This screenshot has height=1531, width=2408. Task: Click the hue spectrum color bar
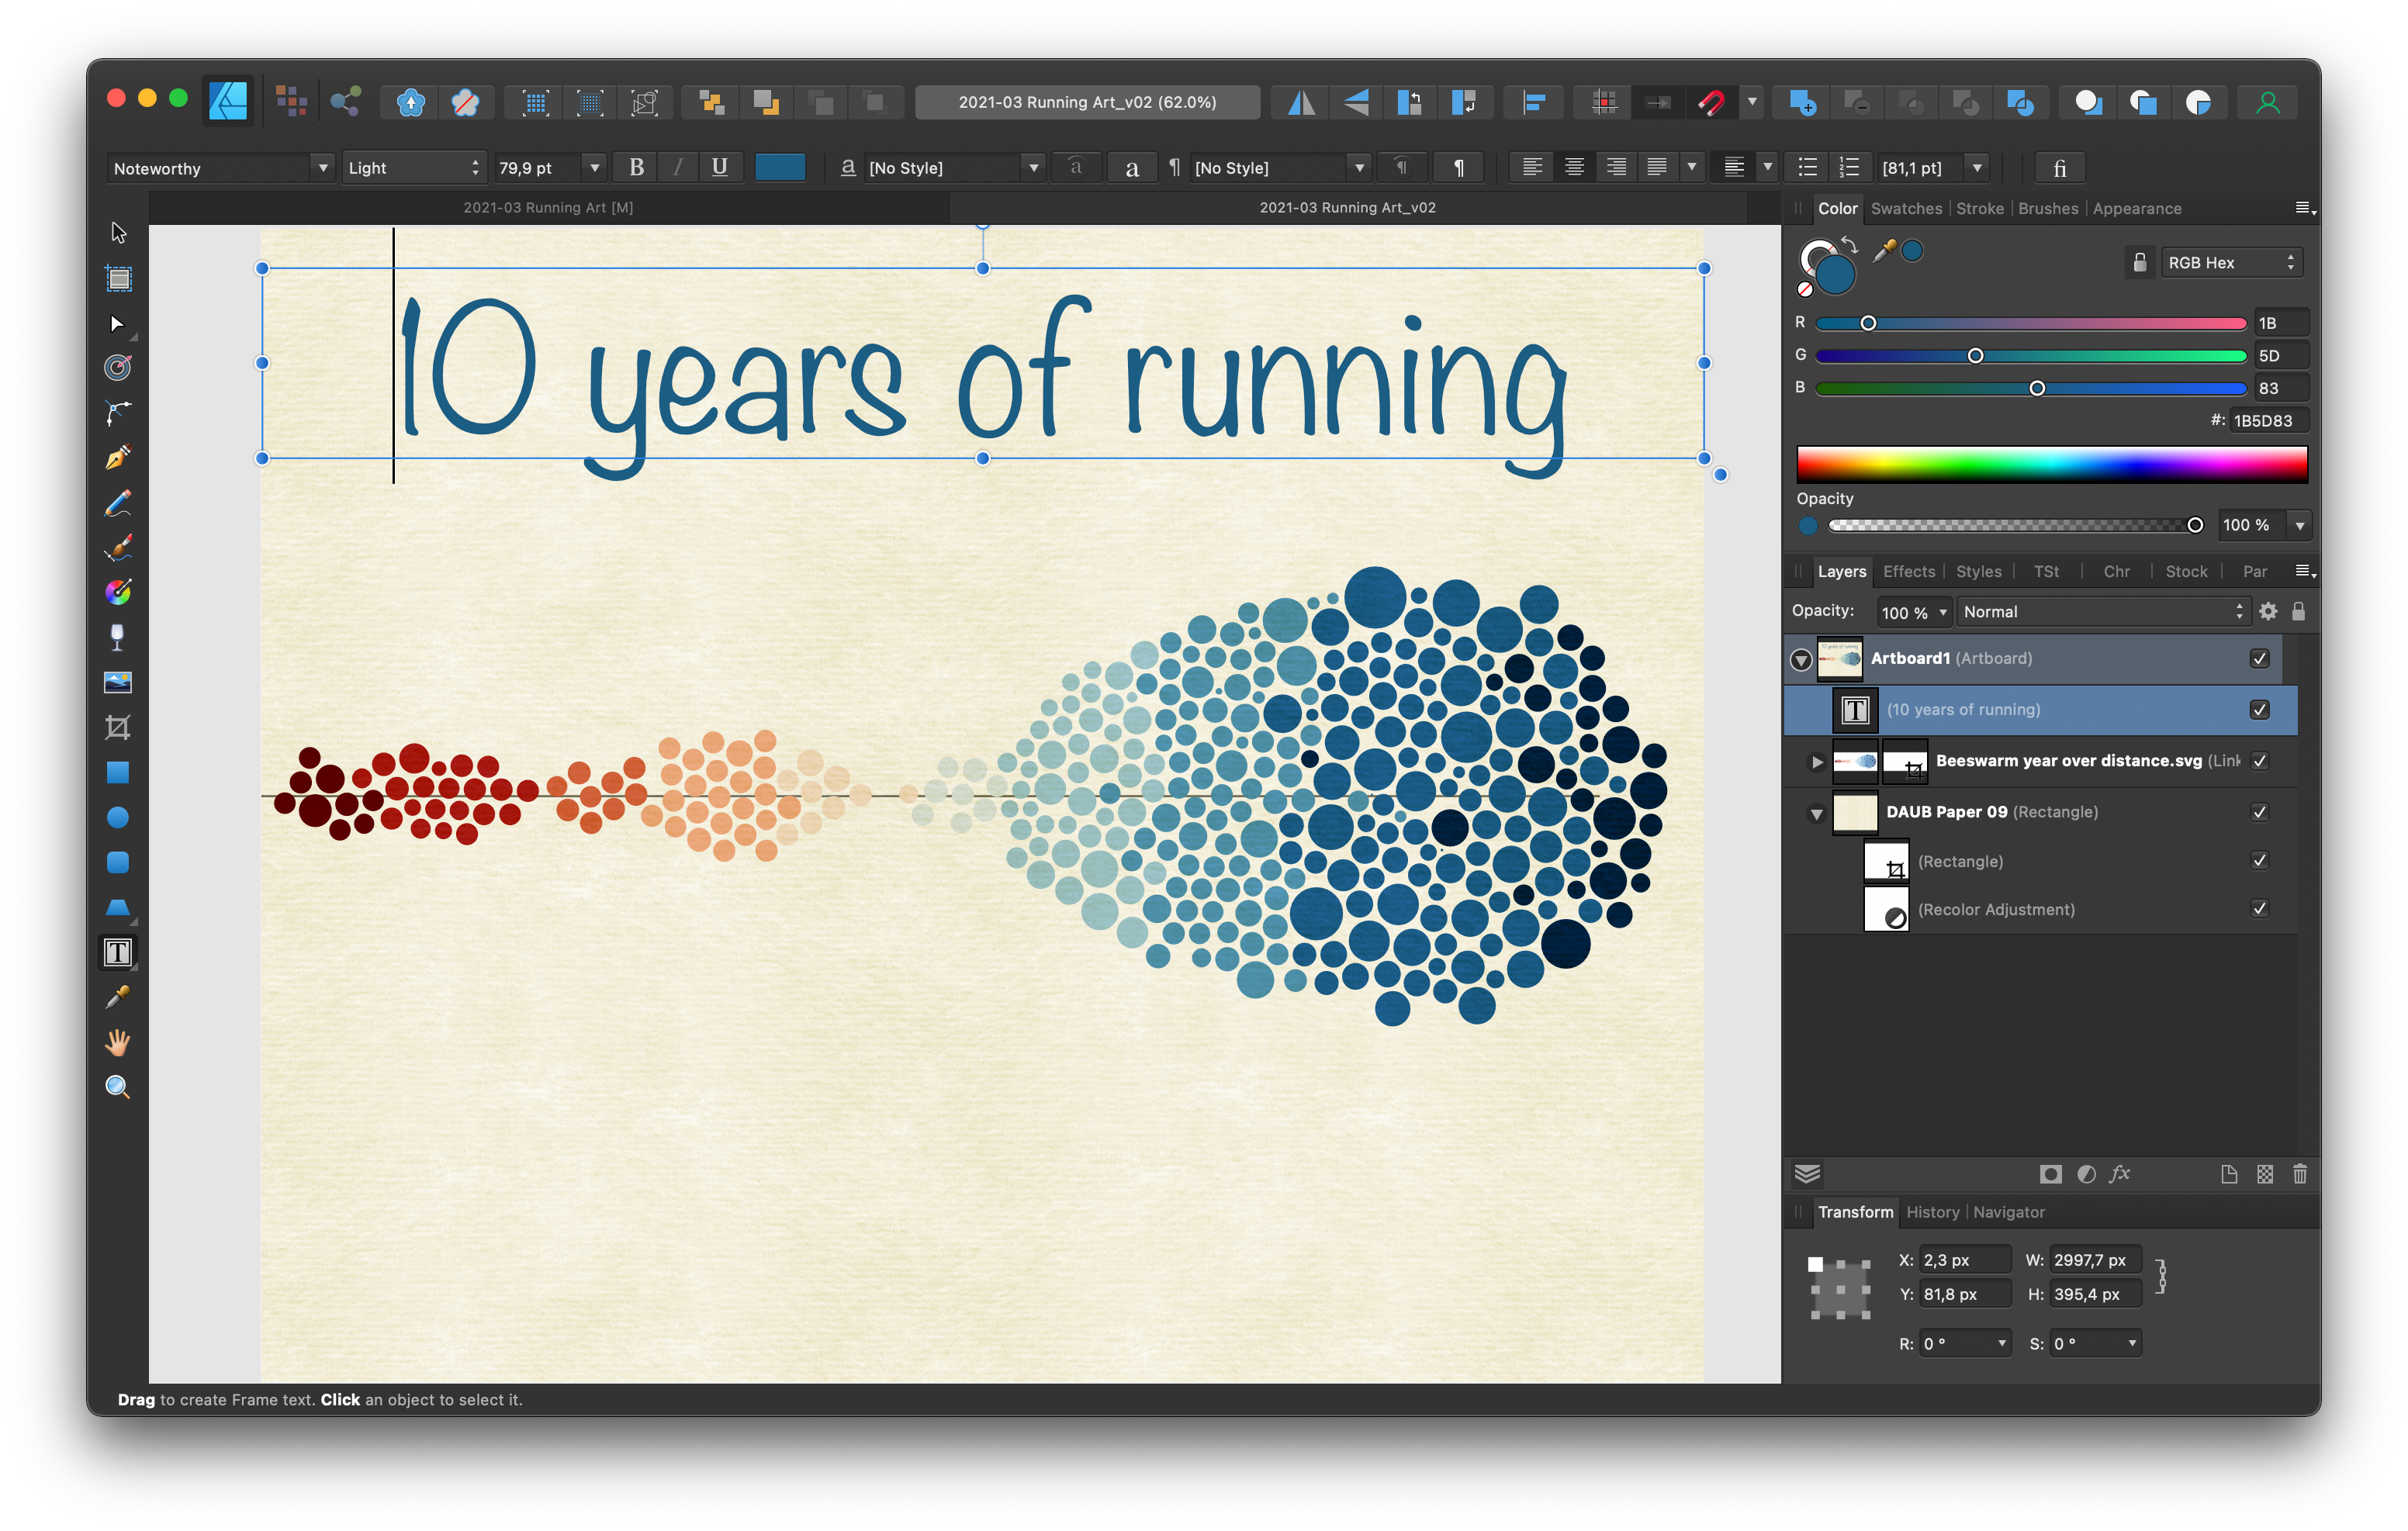point(2051,464)
